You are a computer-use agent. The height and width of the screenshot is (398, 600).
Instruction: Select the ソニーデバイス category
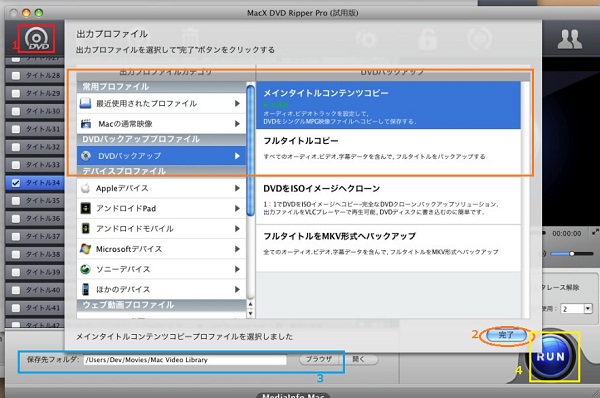pos(161,269)
